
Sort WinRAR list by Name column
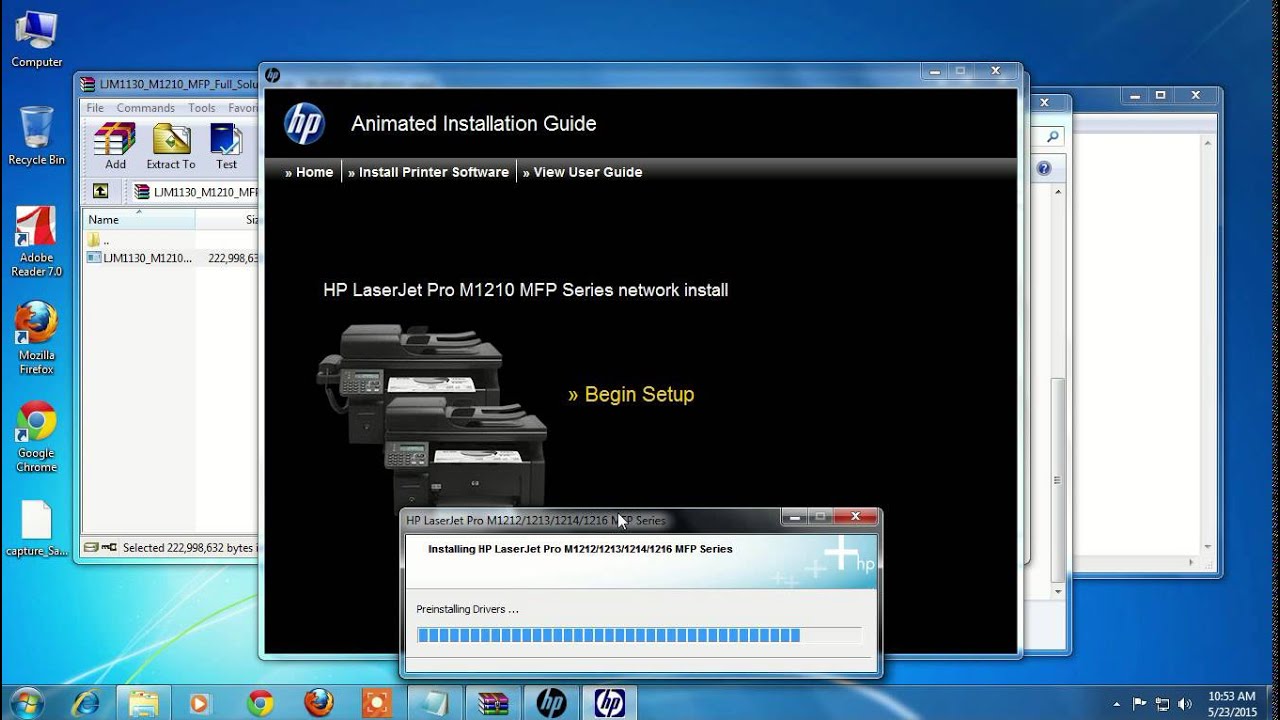click(139, 219)
